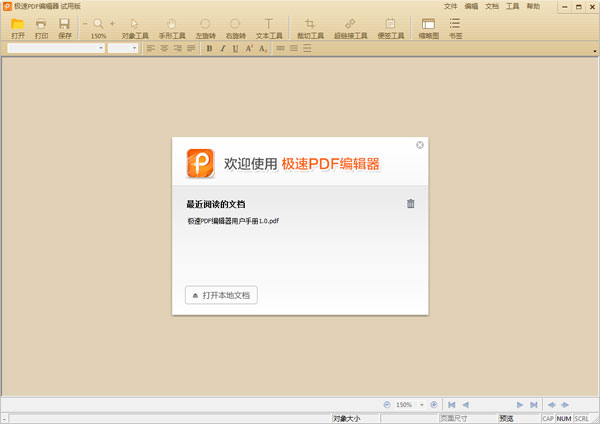
Task: Select the 超链接工具 hyperlink tool
Action: coord(351,29)
